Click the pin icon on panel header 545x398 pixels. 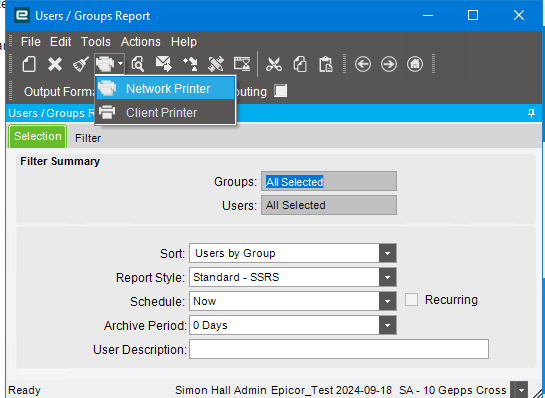531,113
